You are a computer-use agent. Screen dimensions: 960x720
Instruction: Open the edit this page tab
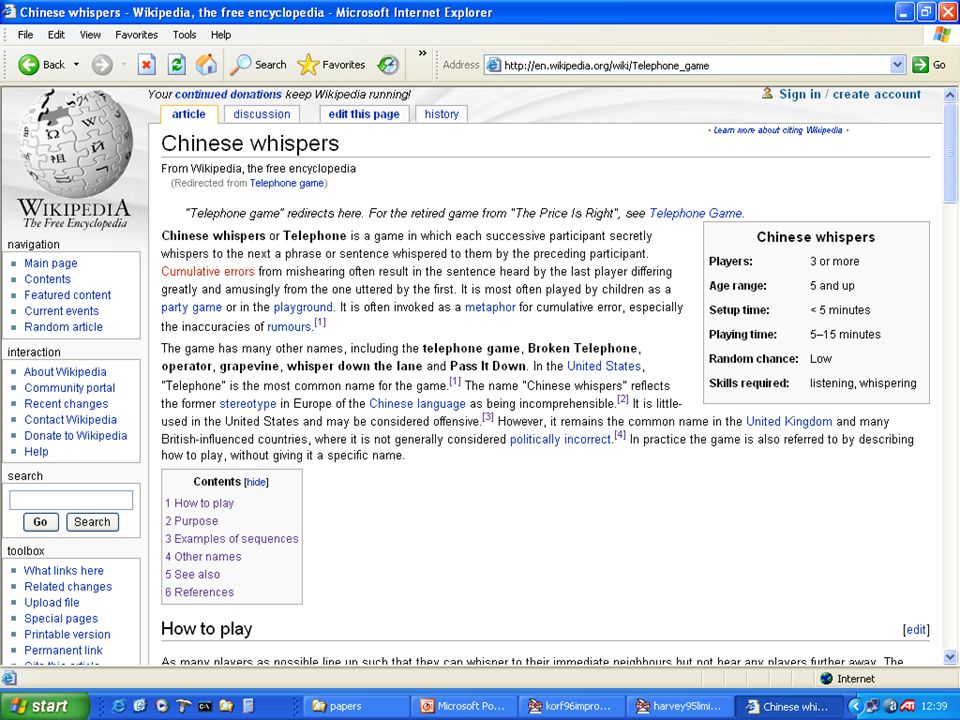[364, 114]
